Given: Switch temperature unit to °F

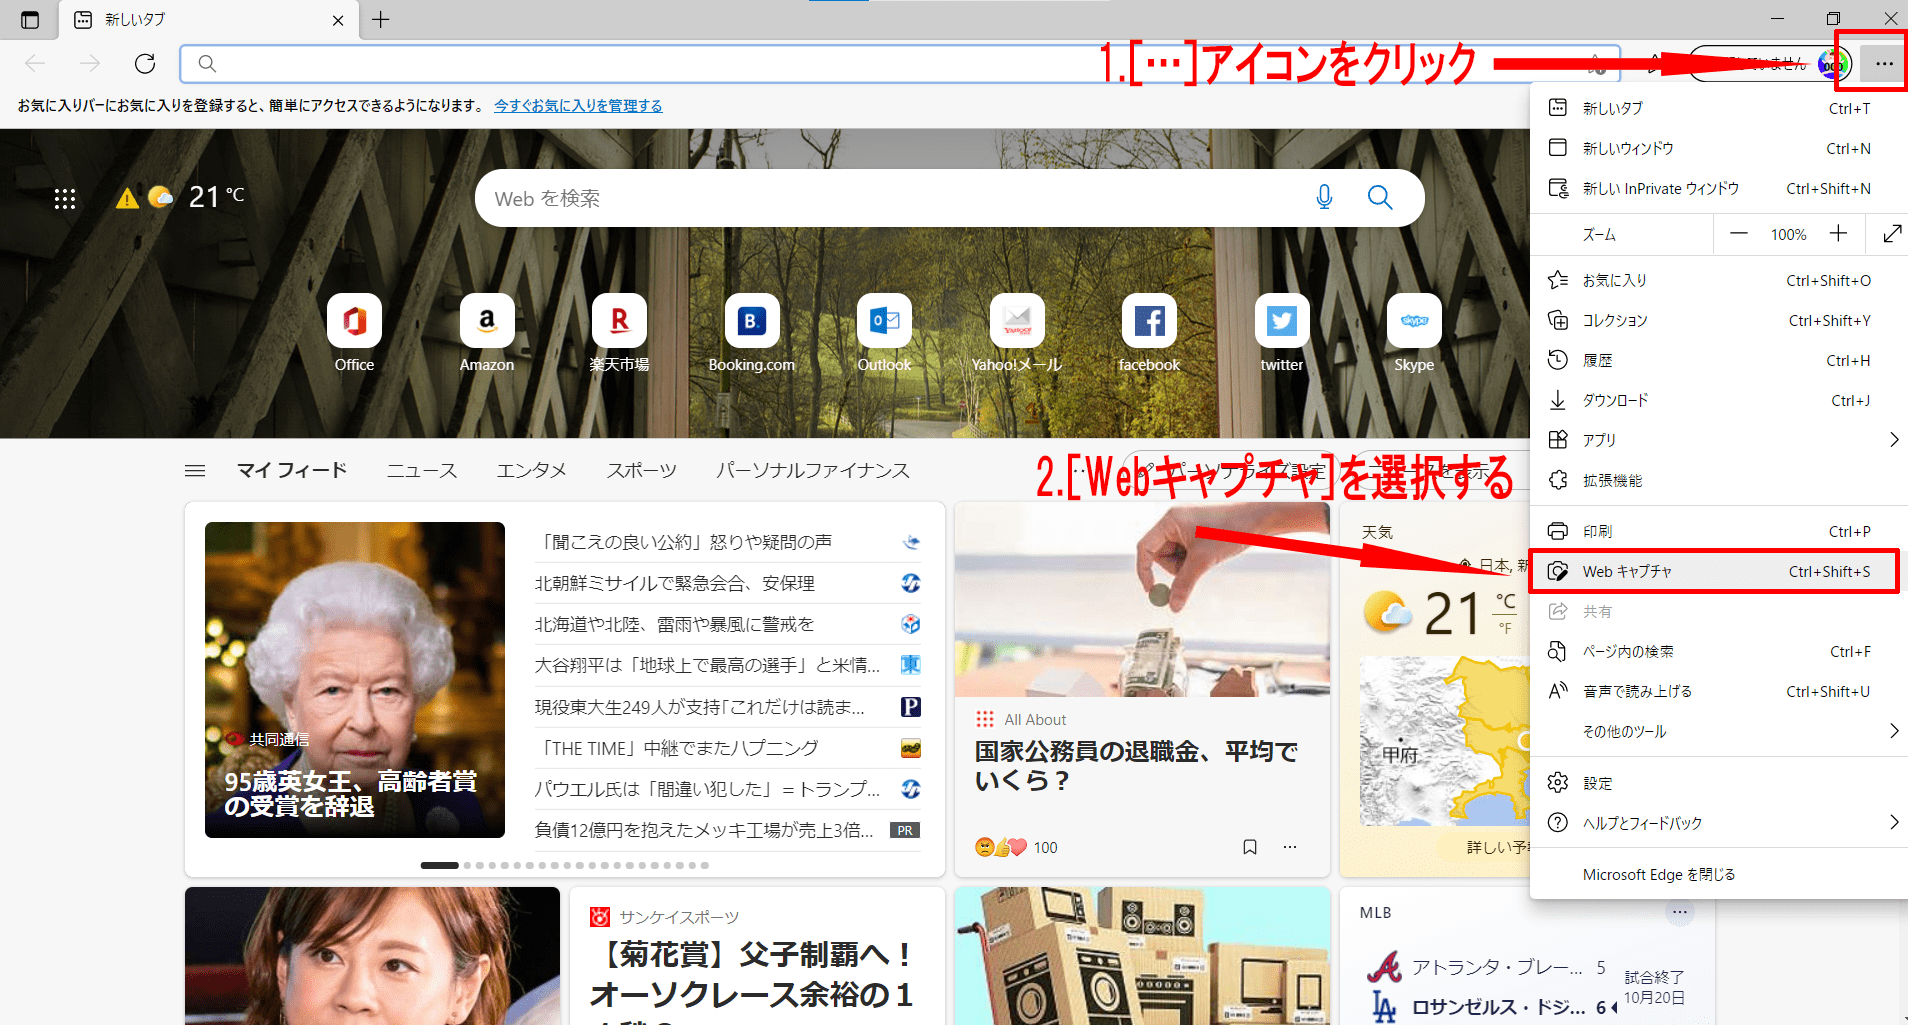Looking at the screenshot, I should tap(1505, 629).
